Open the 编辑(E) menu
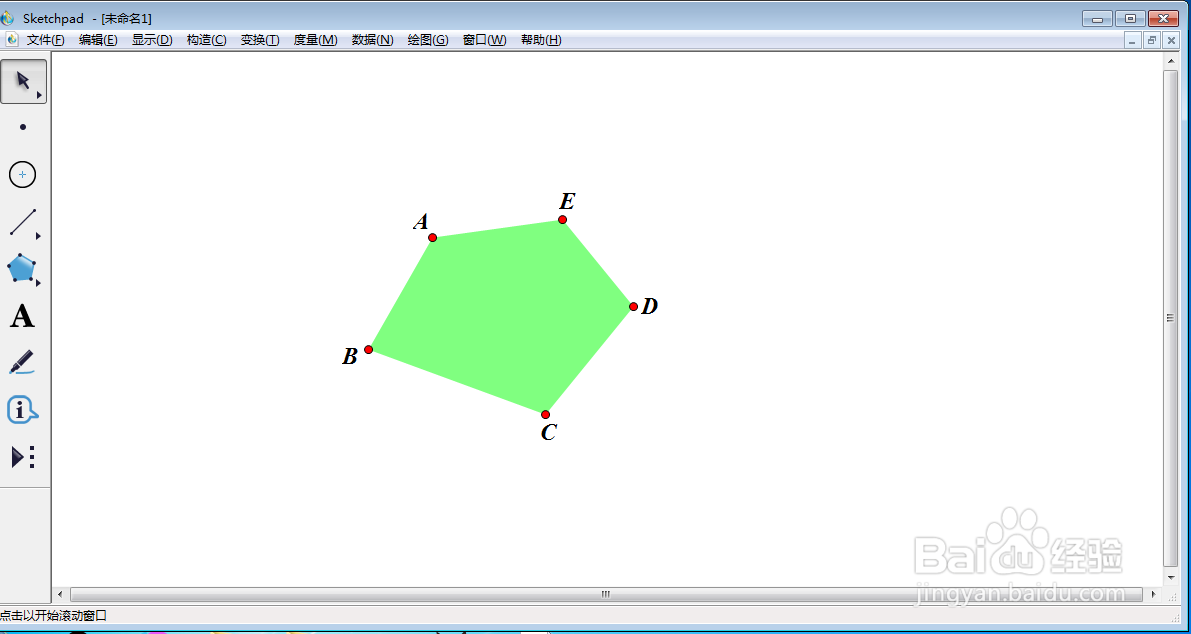Screen dimensions: 1191x634 [x=98, y=40]
